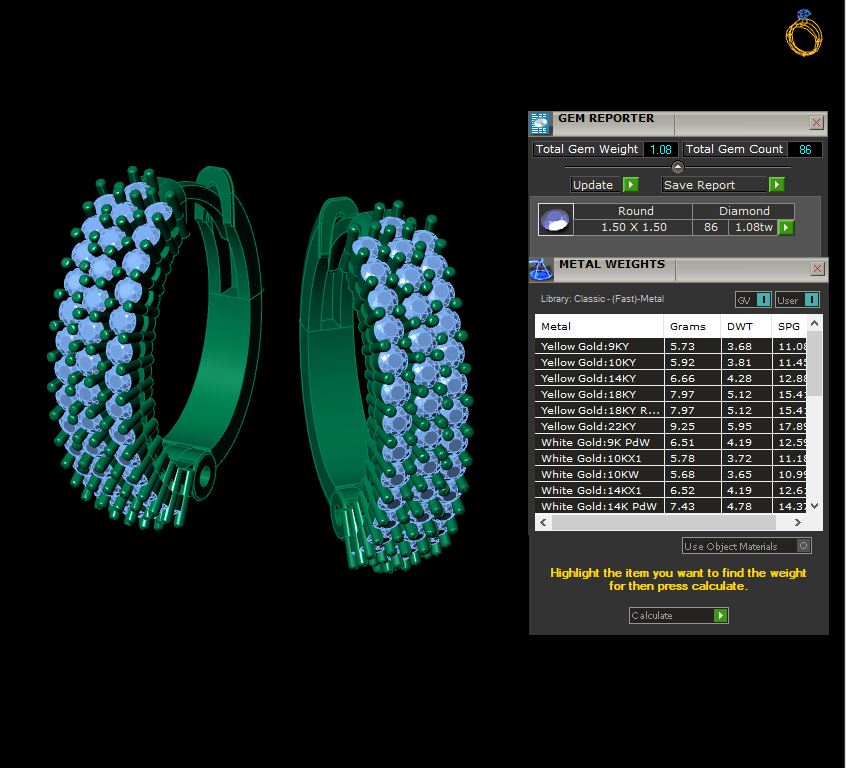Image resolution: width=846 pixels, height=768 pixels.
Task: Select Yellow Gold:14KY row
Action: [x=671, y=378]
